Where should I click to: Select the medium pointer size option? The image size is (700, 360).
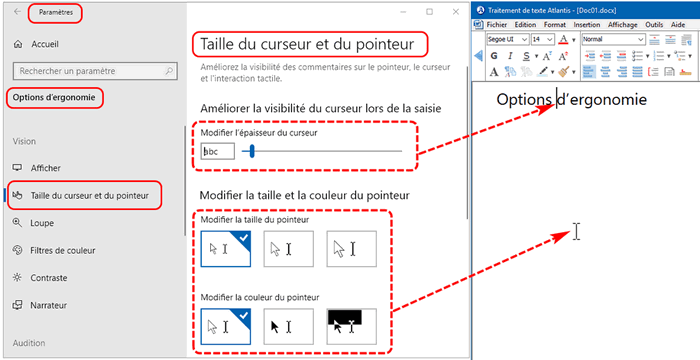[288, 249]
